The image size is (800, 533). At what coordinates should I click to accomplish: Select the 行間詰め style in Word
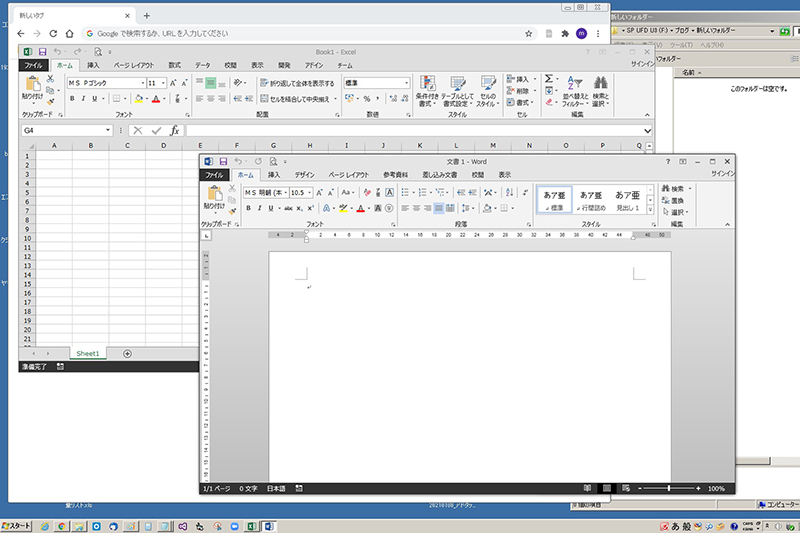click(591, 199)
